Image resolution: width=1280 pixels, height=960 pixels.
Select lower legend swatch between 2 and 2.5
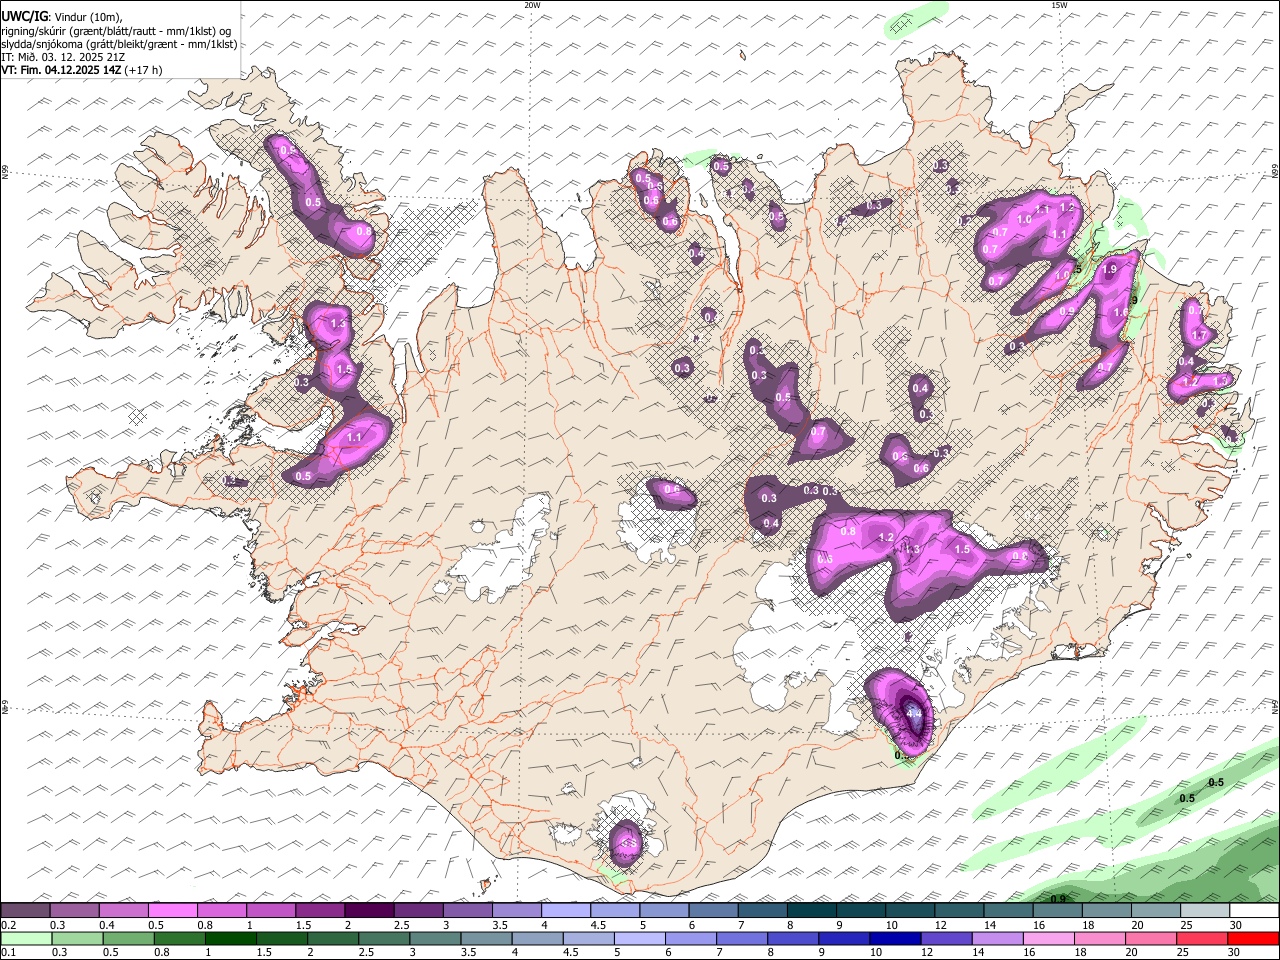[334, 939]
